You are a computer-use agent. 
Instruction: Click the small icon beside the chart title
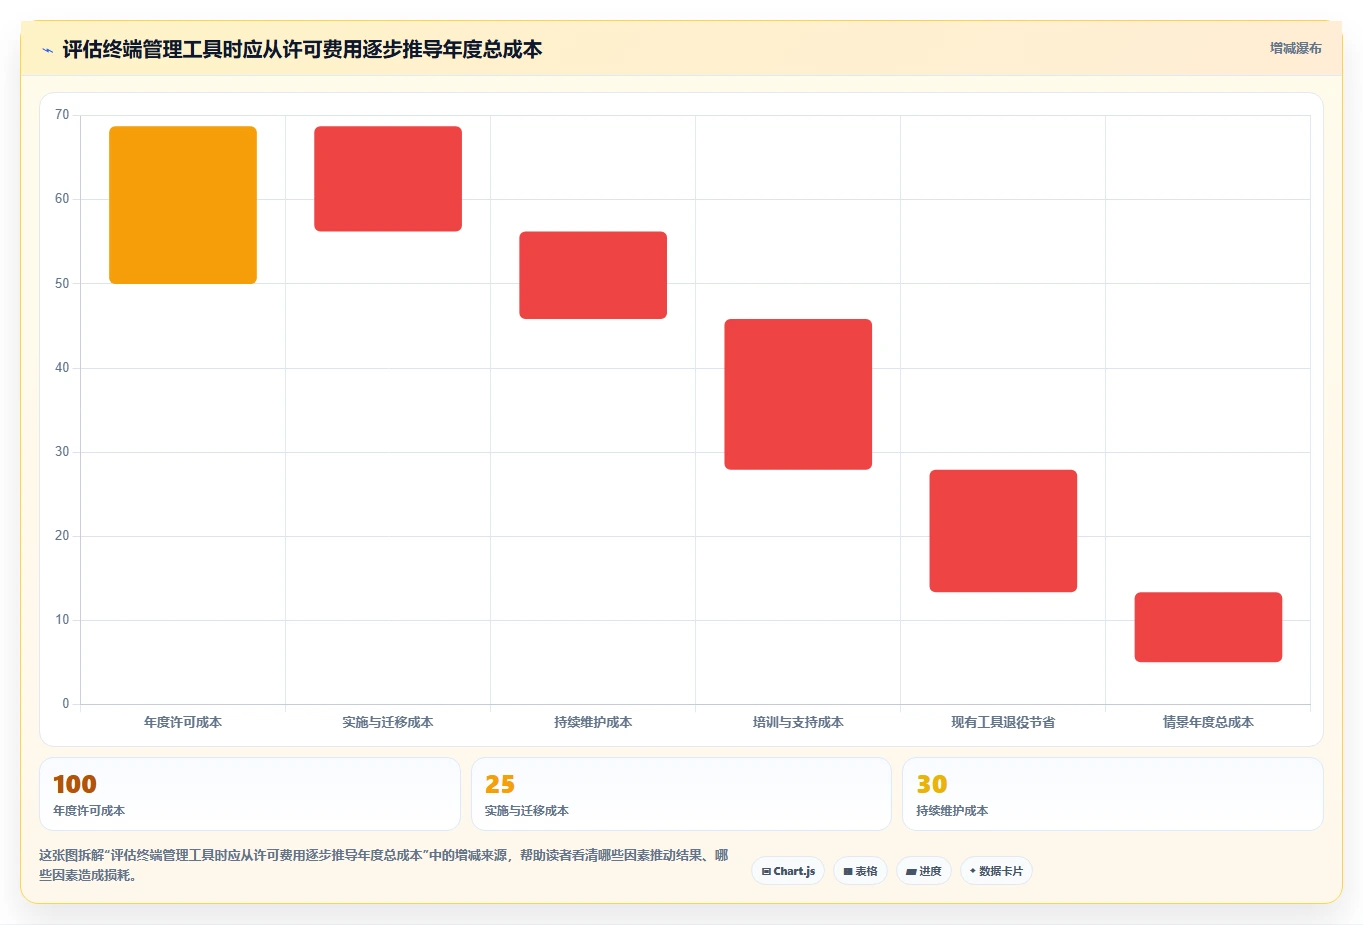pos(47,50)
